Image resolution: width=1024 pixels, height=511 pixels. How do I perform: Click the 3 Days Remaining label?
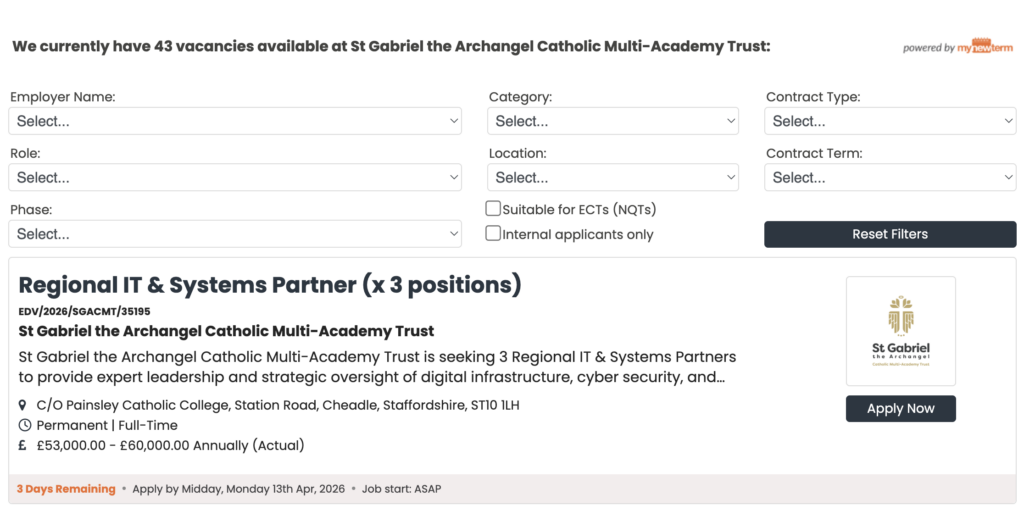[x=66, y=489]
